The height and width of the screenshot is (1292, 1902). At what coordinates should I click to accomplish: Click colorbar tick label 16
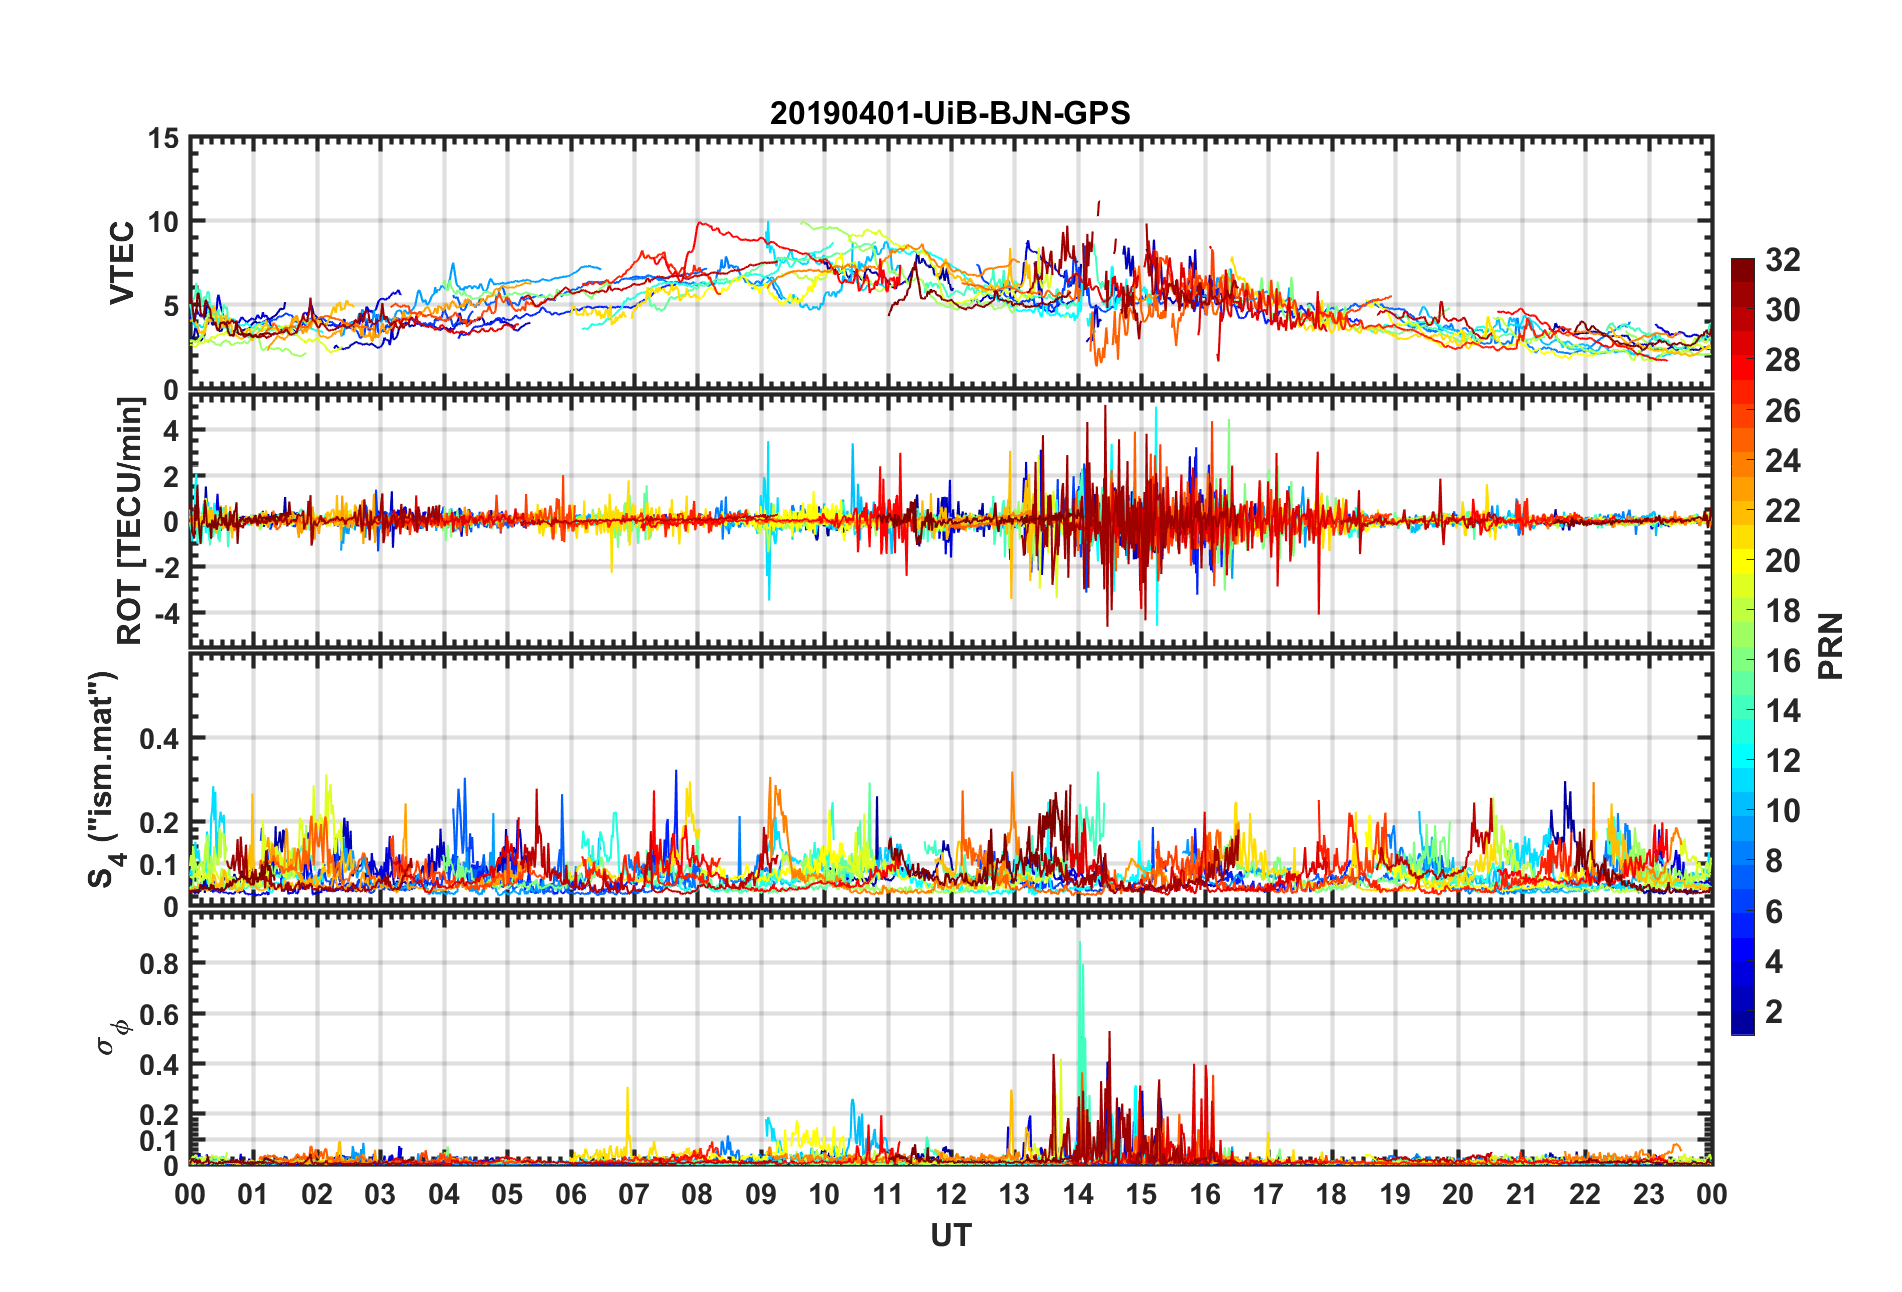1783,660
